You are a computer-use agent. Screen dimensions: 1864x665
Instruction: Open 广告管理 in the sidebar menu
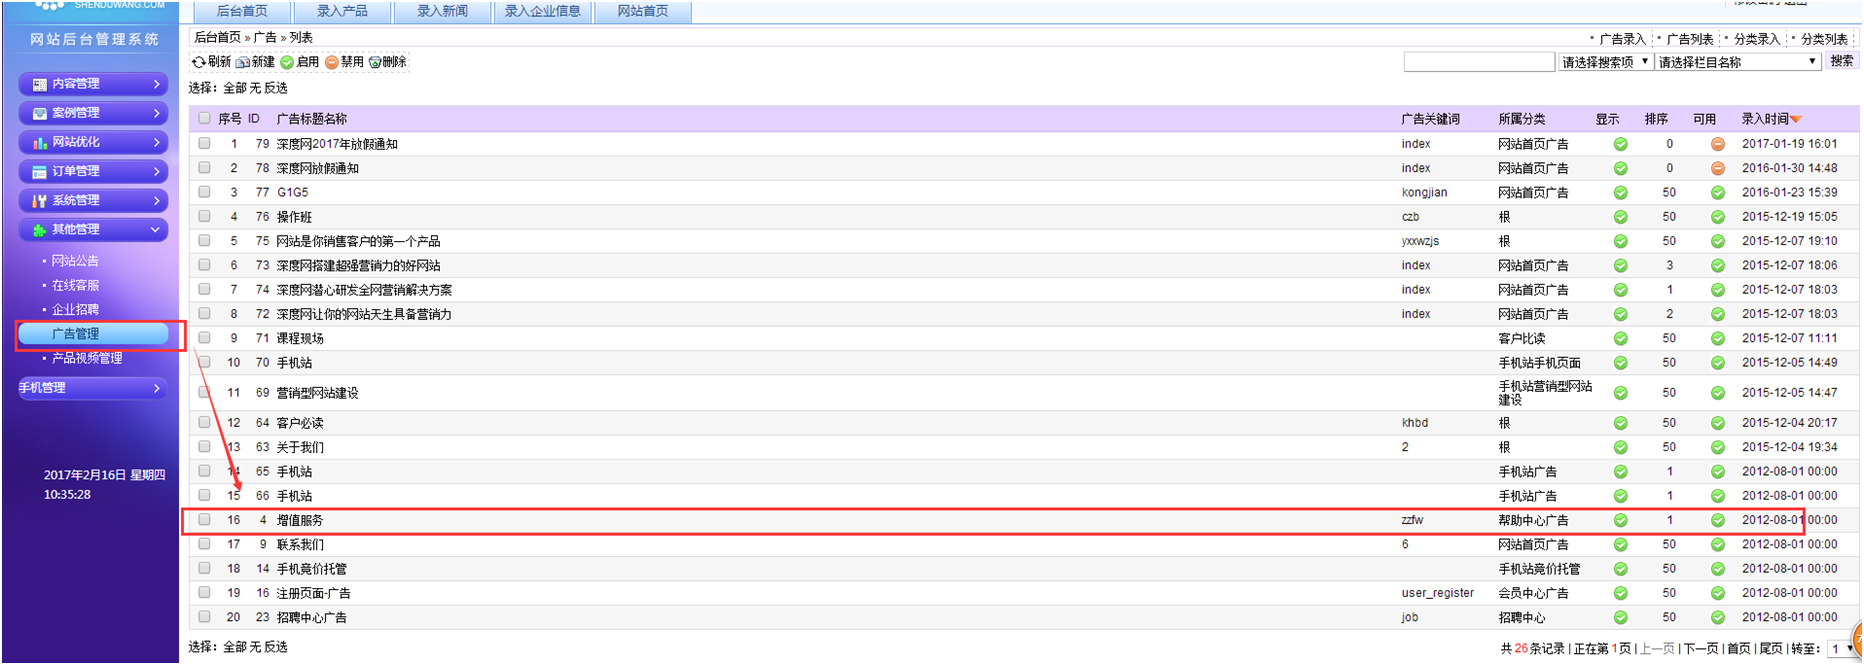[x=76, y=334]
